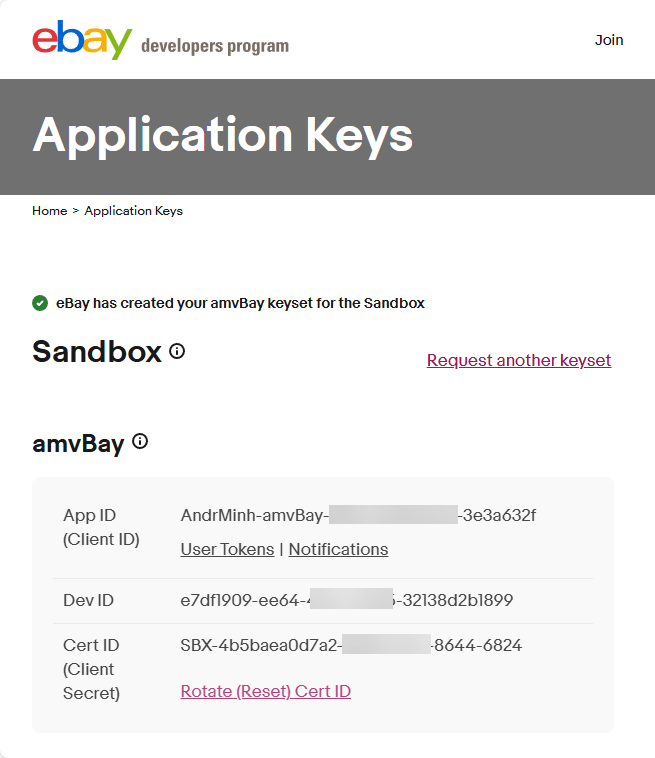655x758 pixels.
Task: Open User Tokens link
Action: [227, 549]
